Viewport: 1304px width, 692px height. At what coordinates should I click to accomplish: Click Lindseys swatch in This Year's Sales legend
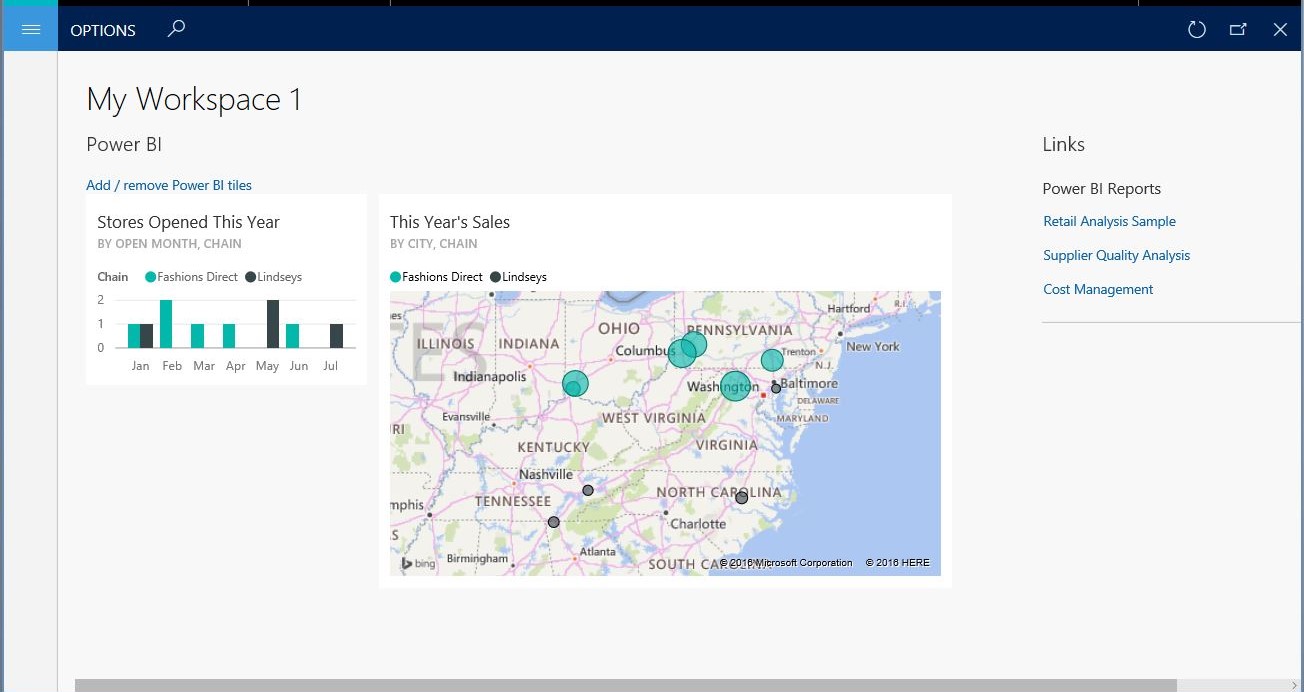[496, 277]
